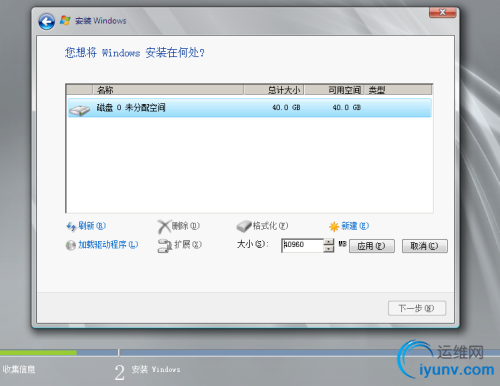Click the size field containing 40960

(302, 245)
